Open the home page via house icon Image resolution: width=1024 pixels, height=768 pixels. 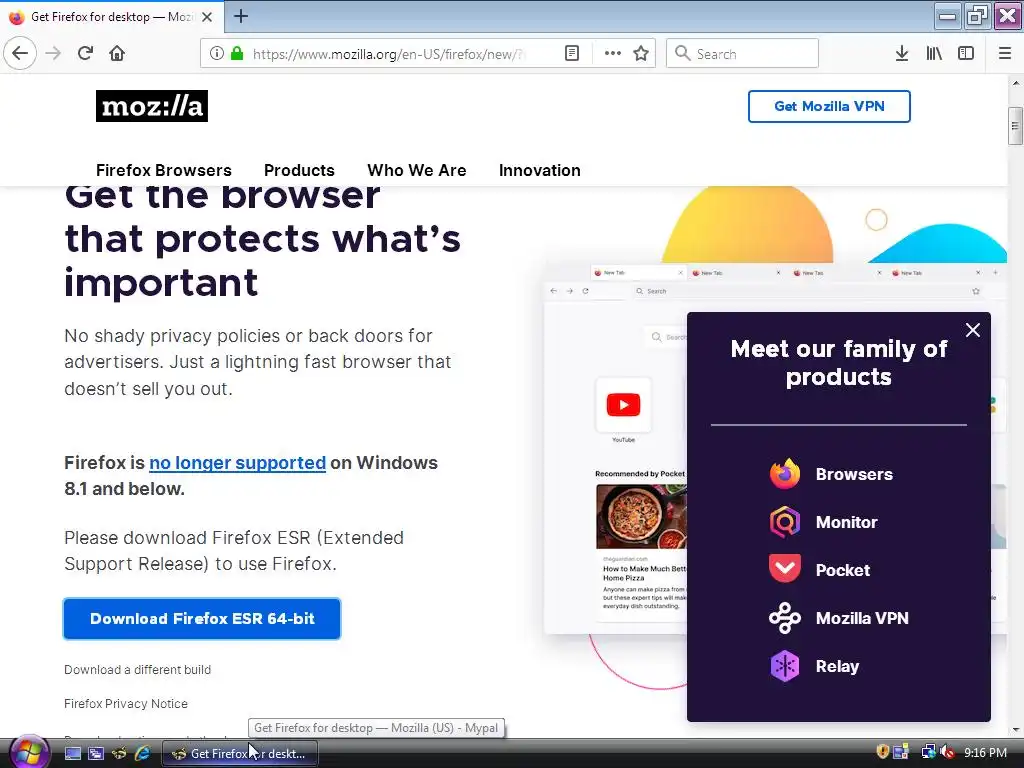[117, 53]
